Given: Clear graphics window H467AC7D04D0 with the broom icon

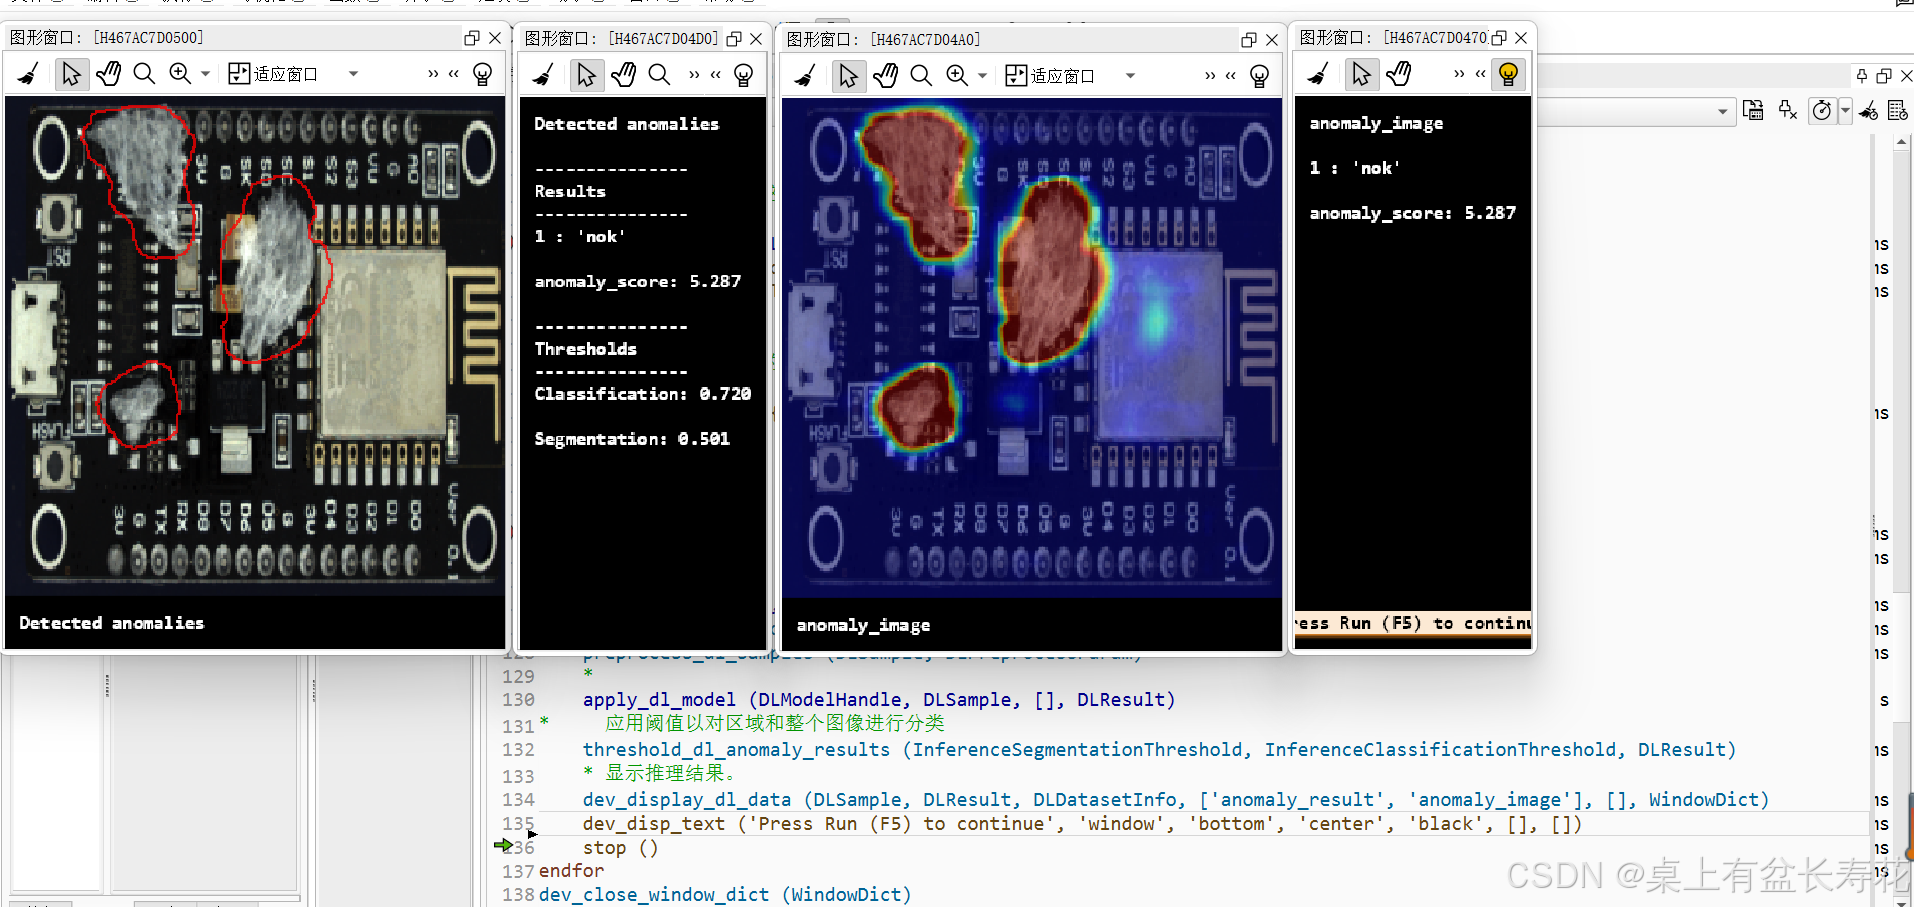Looking at the screenshot, I should [544, 75].
